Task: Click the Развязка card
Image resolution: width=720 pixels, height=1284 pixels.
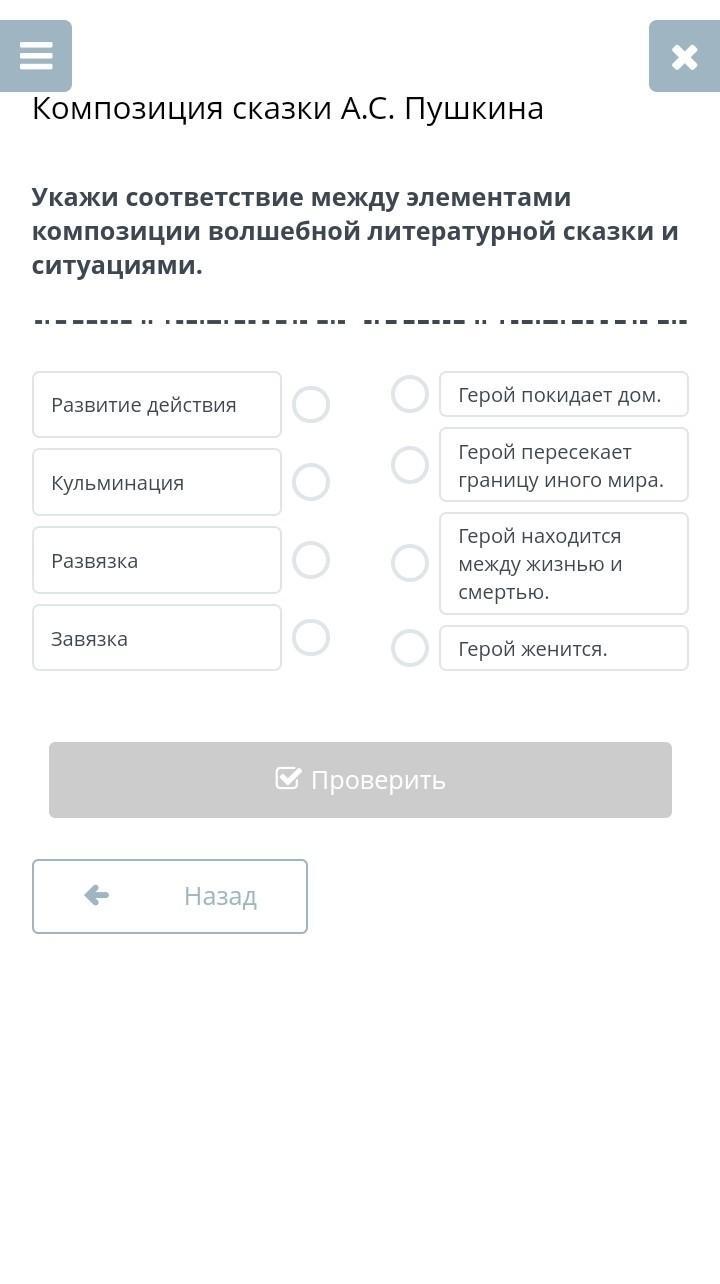Action: 157,560
